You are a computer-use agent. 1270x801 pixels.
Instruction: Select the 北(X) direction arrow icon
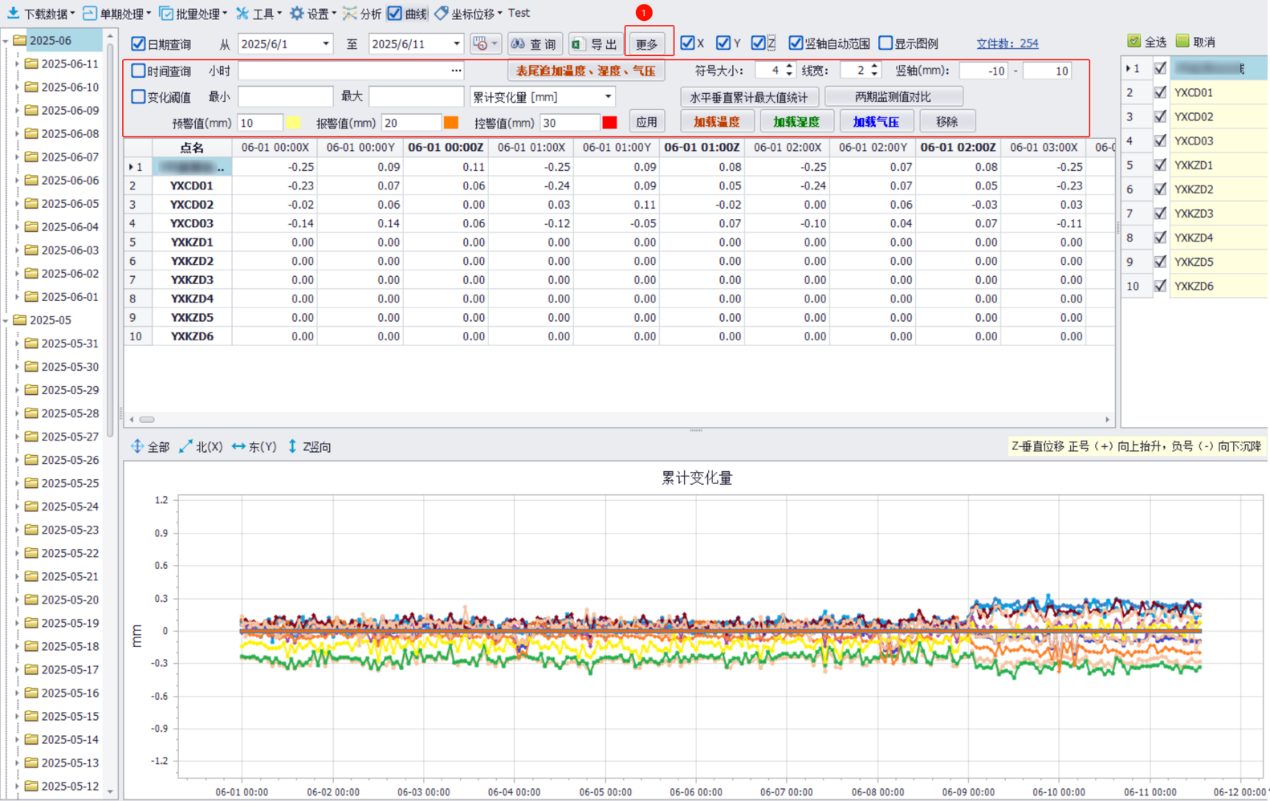[x=185, y=447]
